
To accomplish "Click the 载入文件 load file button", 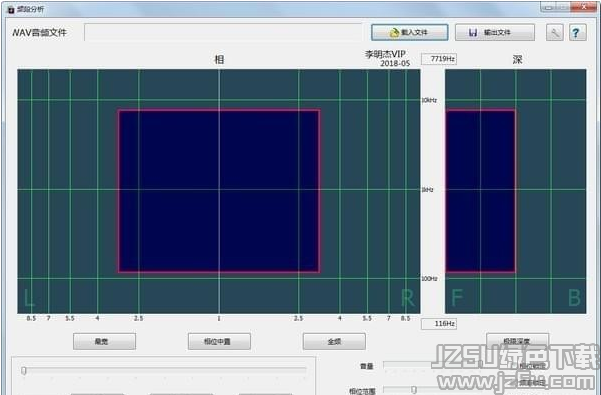I will pos(409,33).
